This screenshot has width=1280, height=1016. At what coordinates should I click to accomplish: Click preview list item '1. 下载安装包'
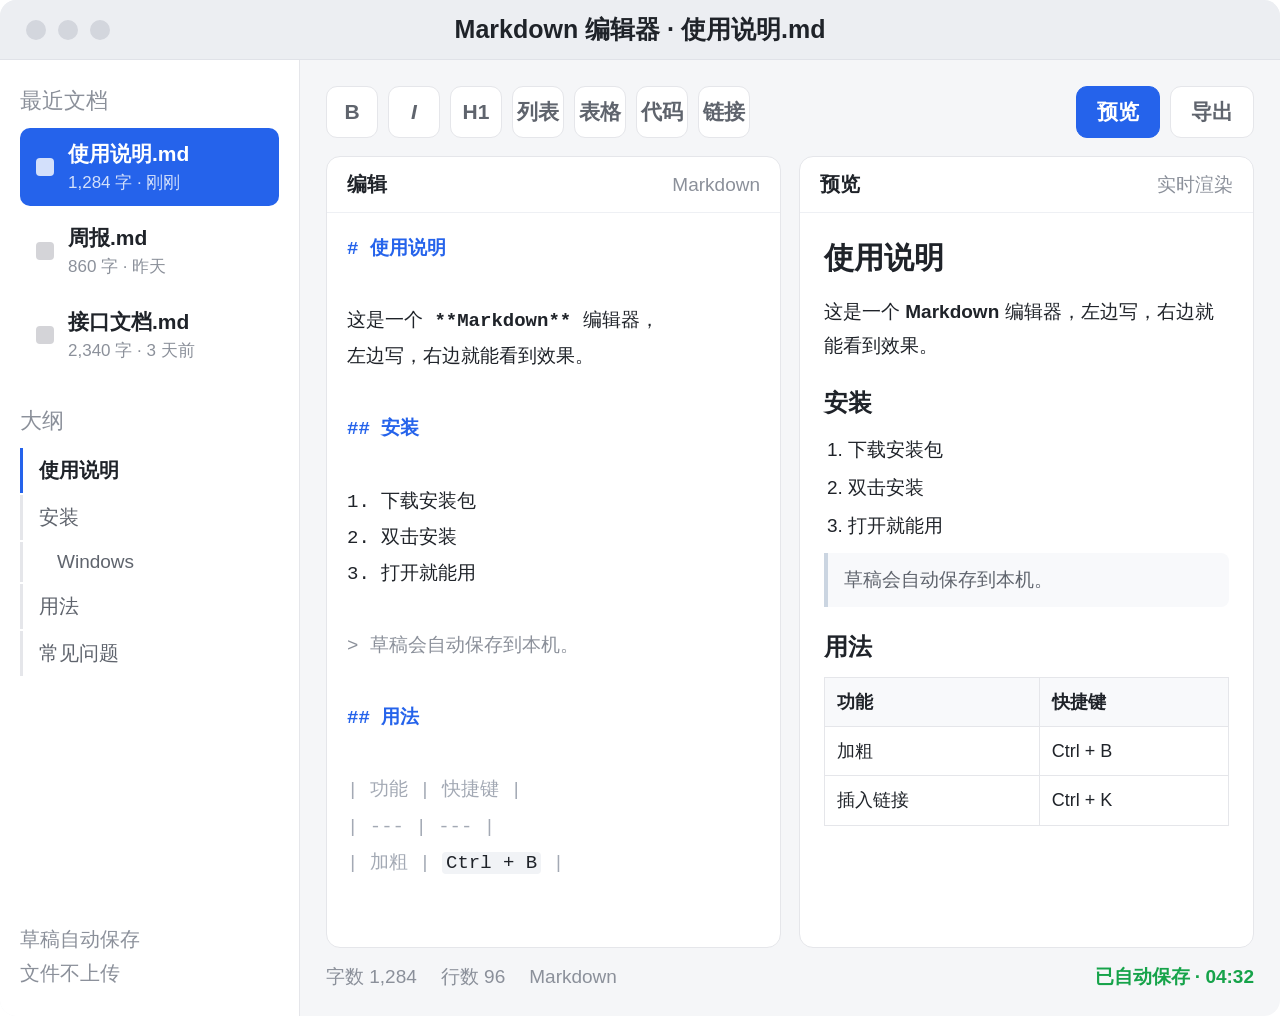tap(885, 450)
